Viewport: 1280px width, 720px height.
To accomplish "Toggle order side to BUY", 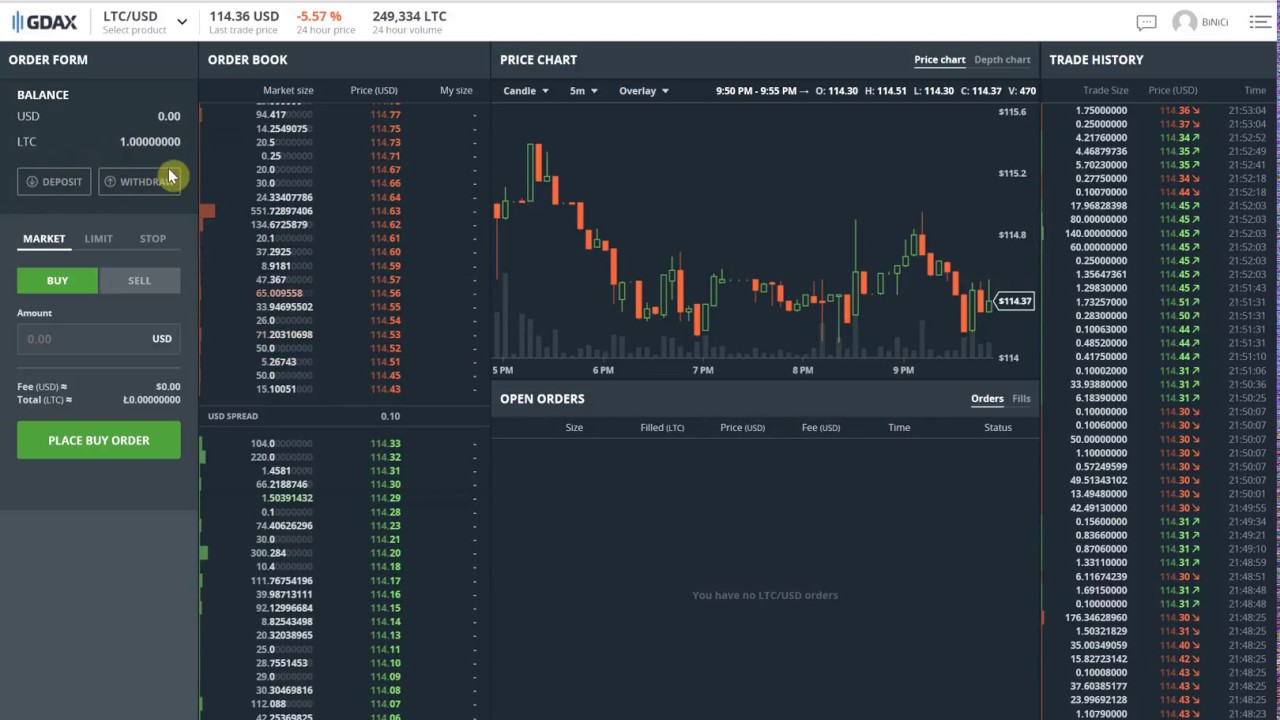I will [57, 281].
